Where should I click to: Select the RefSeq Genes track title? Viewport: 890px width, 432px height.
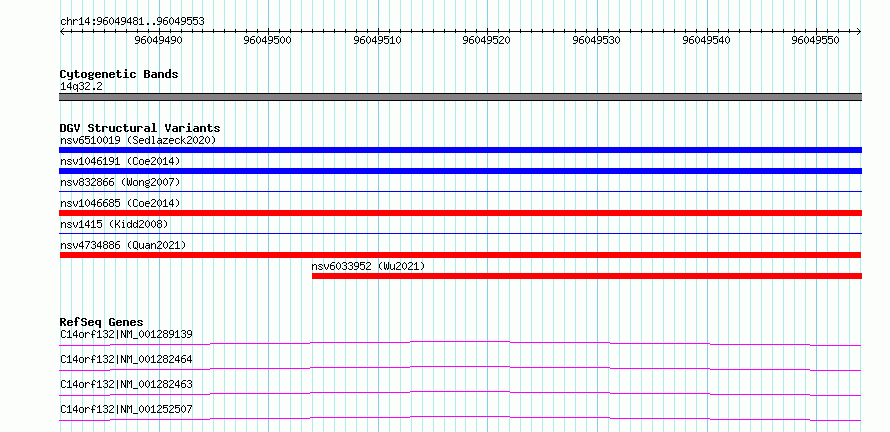tap(102, 322)
